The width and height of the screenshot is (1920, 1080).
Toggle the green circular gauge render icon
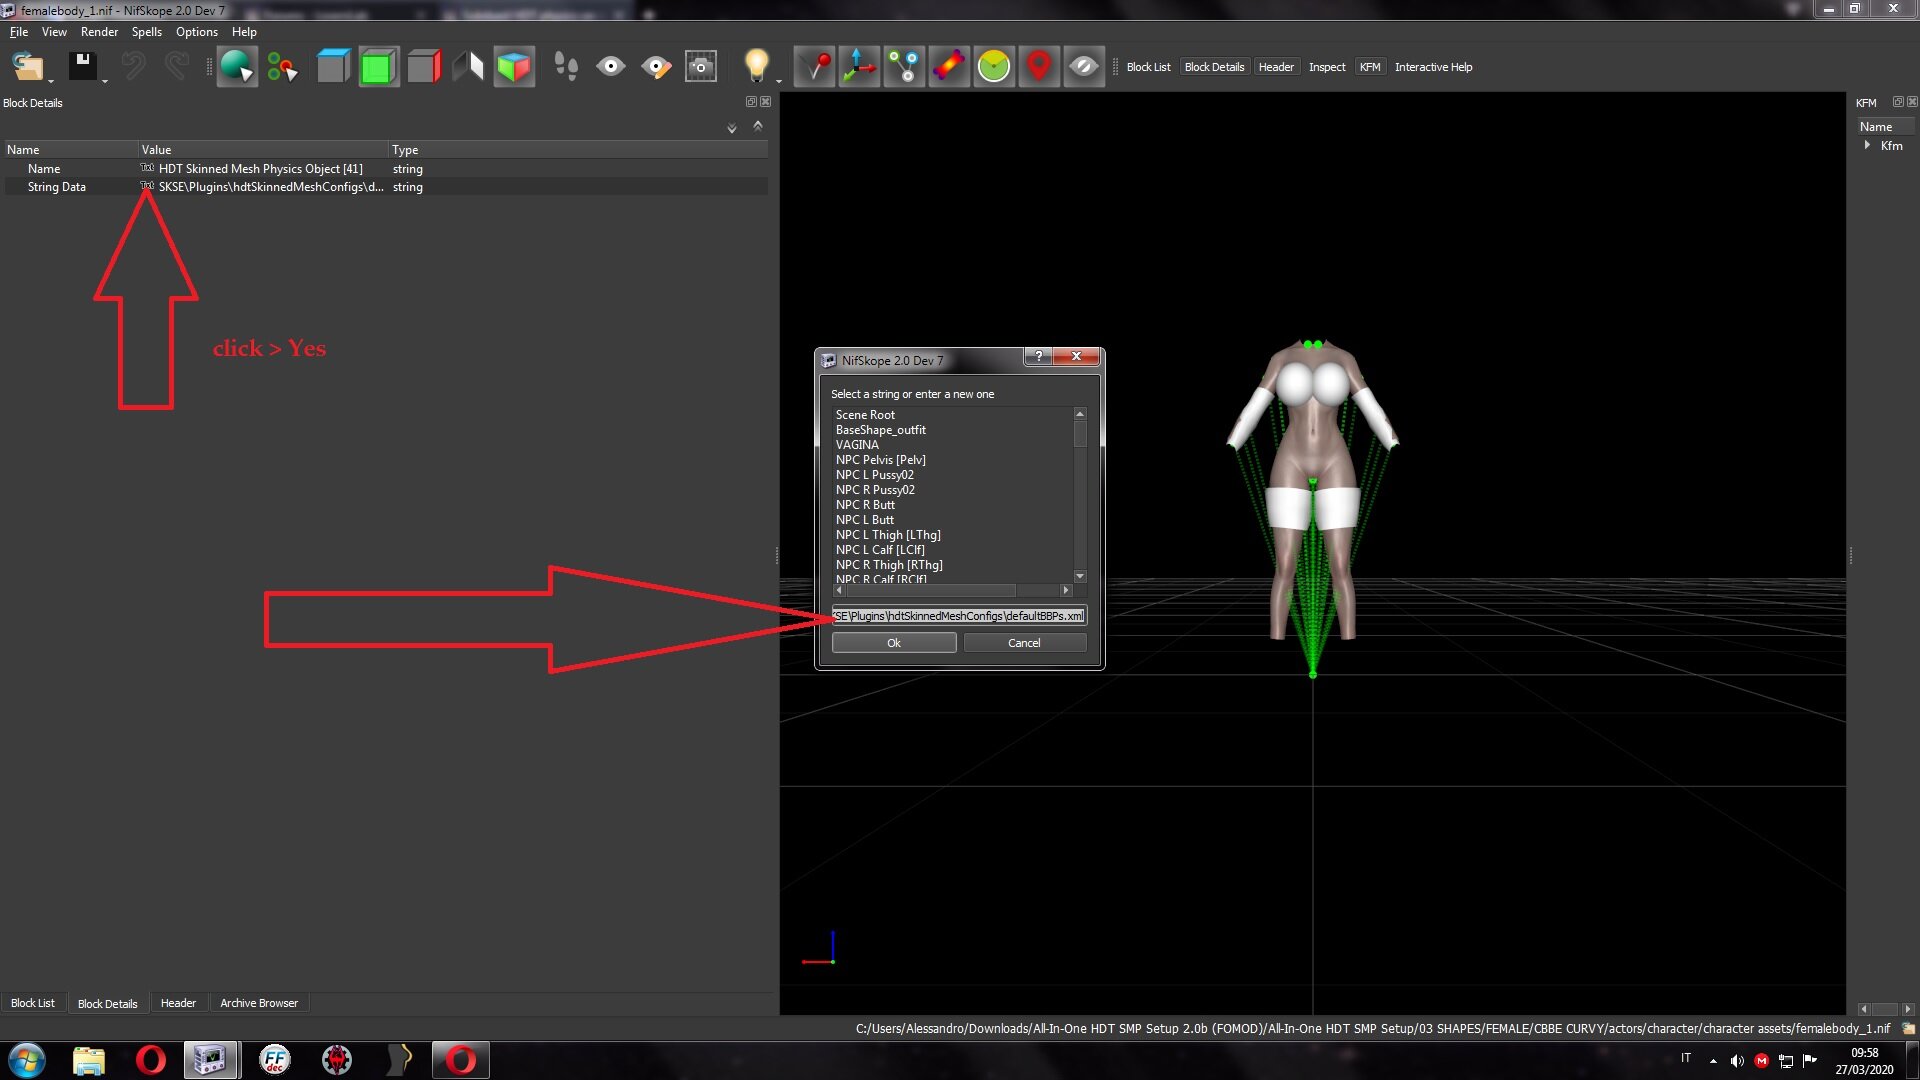click(994, 67)
